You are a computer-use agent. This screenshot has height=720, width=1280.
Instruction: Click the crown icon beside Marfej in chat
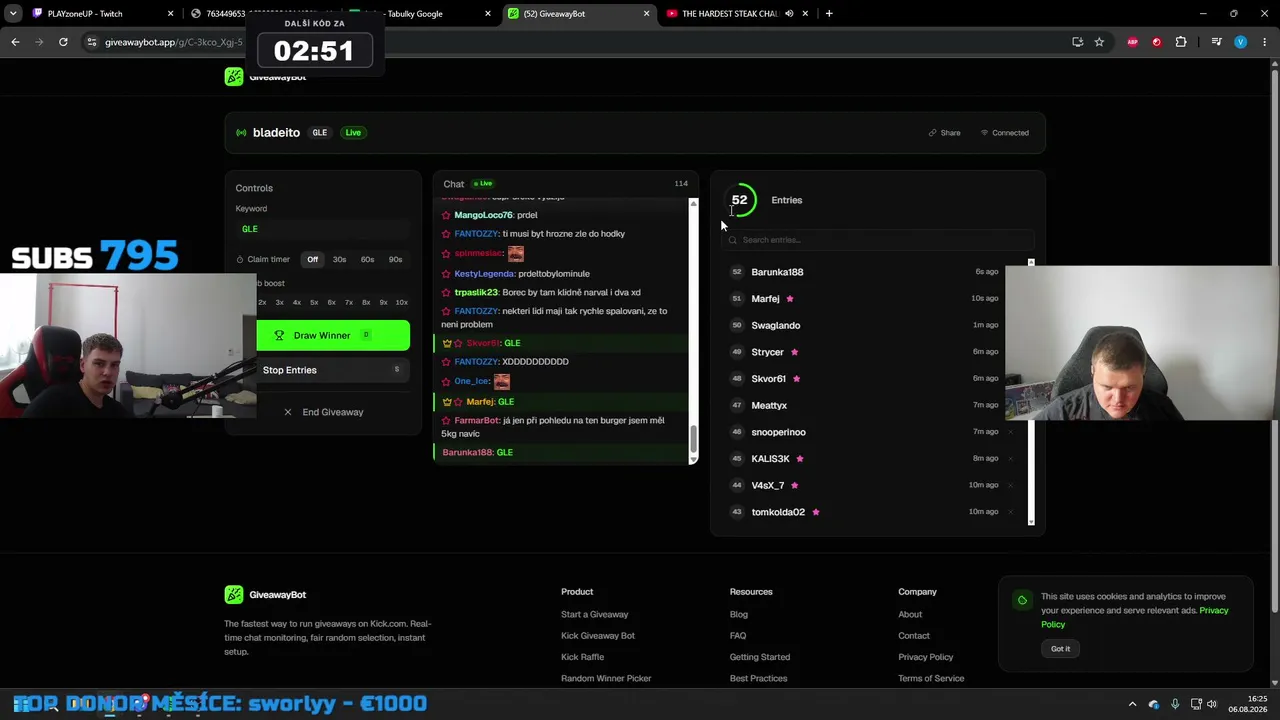[x=447, y=402]
